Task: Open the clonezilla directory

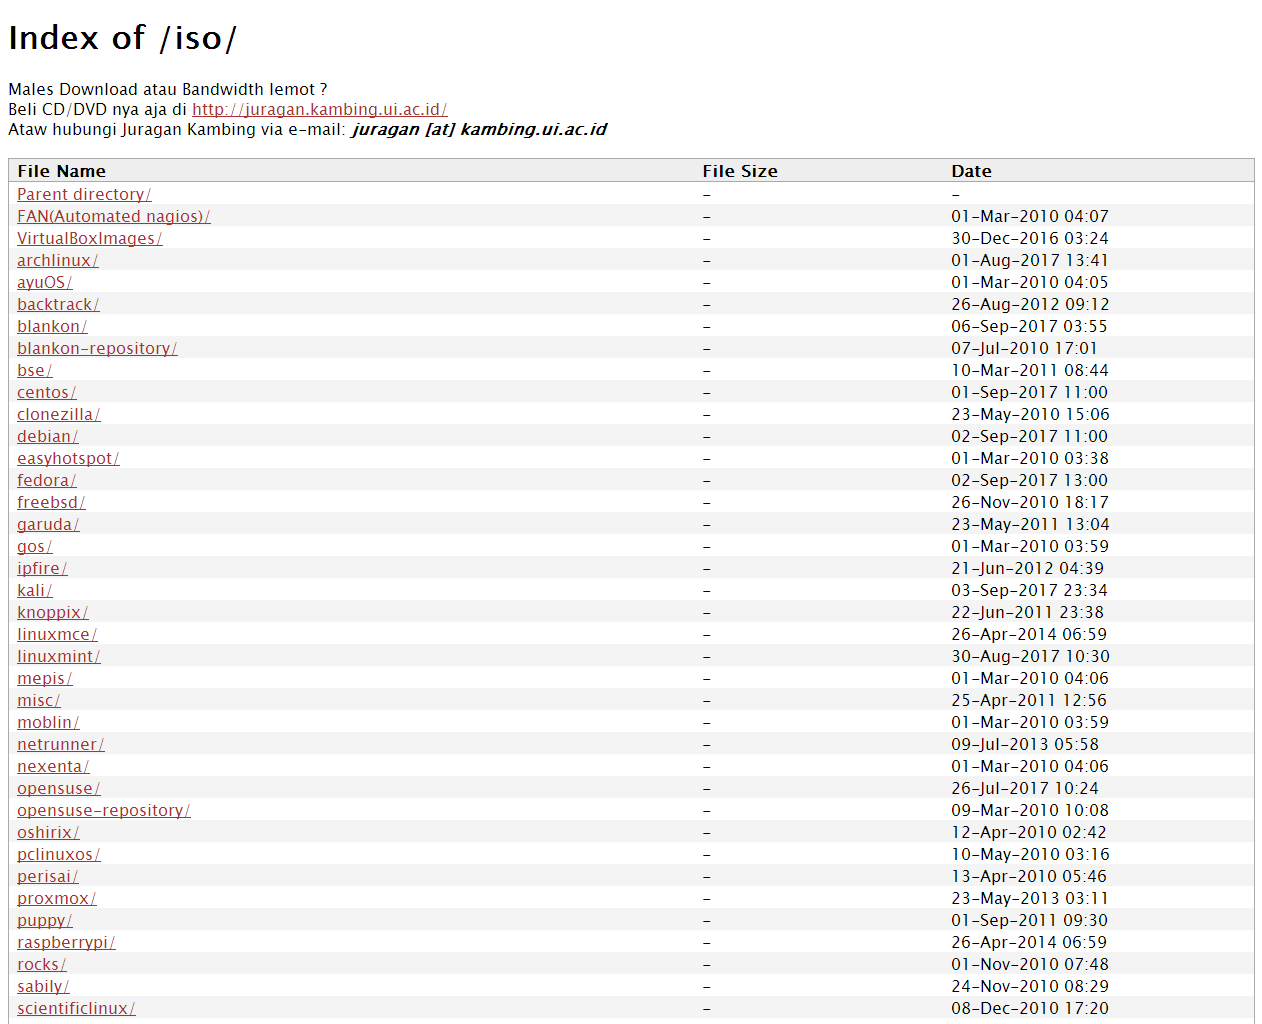Action: pyautogui.click(x=58, y=414)
